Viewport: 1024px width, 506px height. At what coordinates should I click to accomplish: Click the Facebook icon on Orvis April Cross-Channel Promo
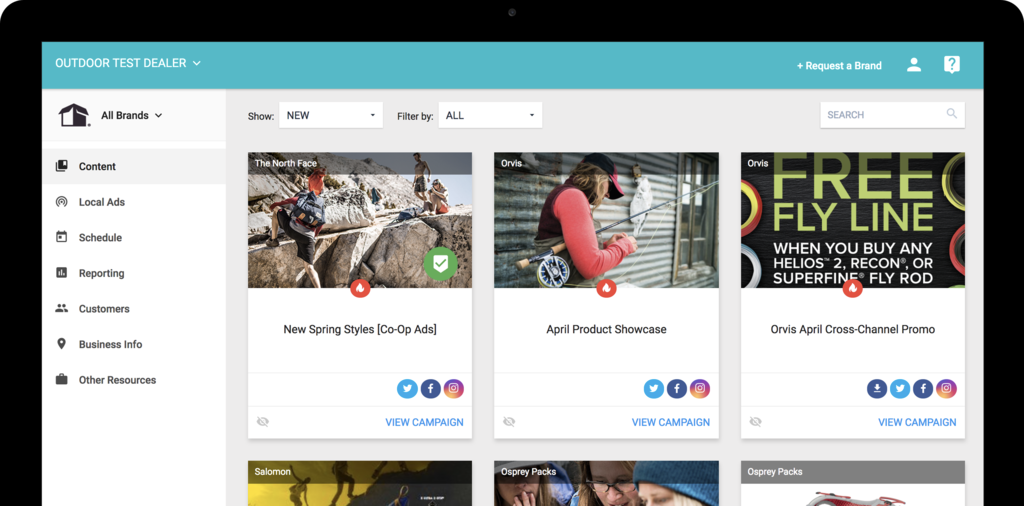tap(923, 389)
